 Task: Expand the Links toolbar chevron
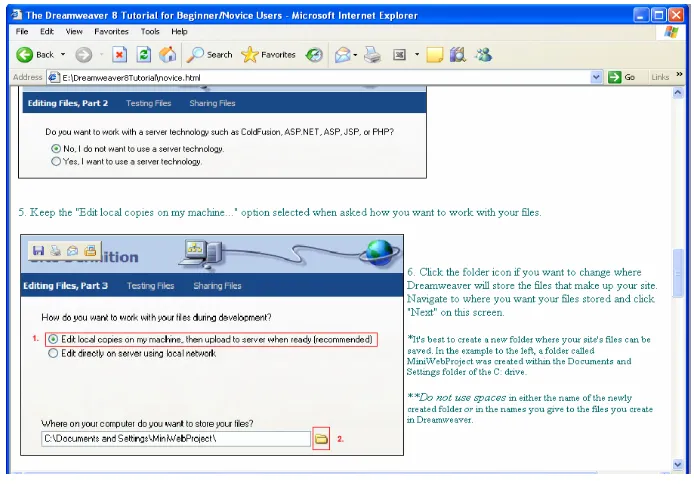679,75
